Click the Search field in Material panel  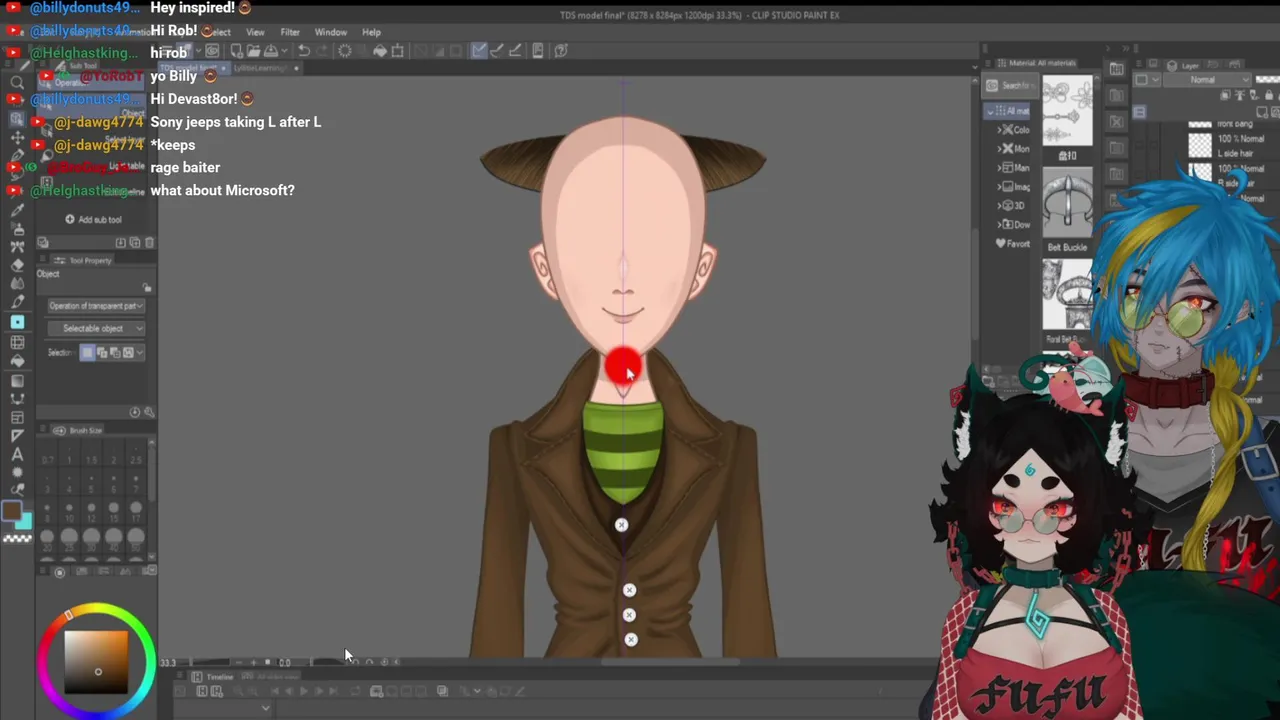click(1011, 85)
